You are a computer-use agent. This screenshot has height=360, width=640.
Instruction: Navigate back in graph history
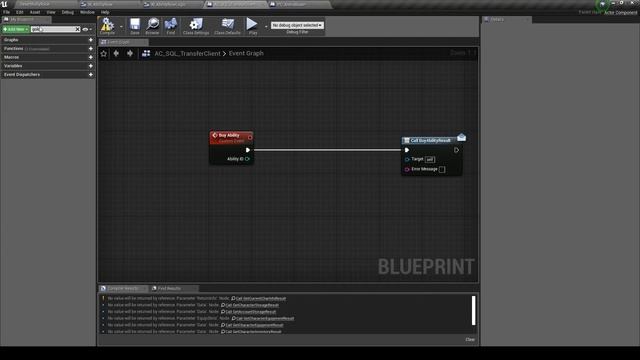point(116,53)
